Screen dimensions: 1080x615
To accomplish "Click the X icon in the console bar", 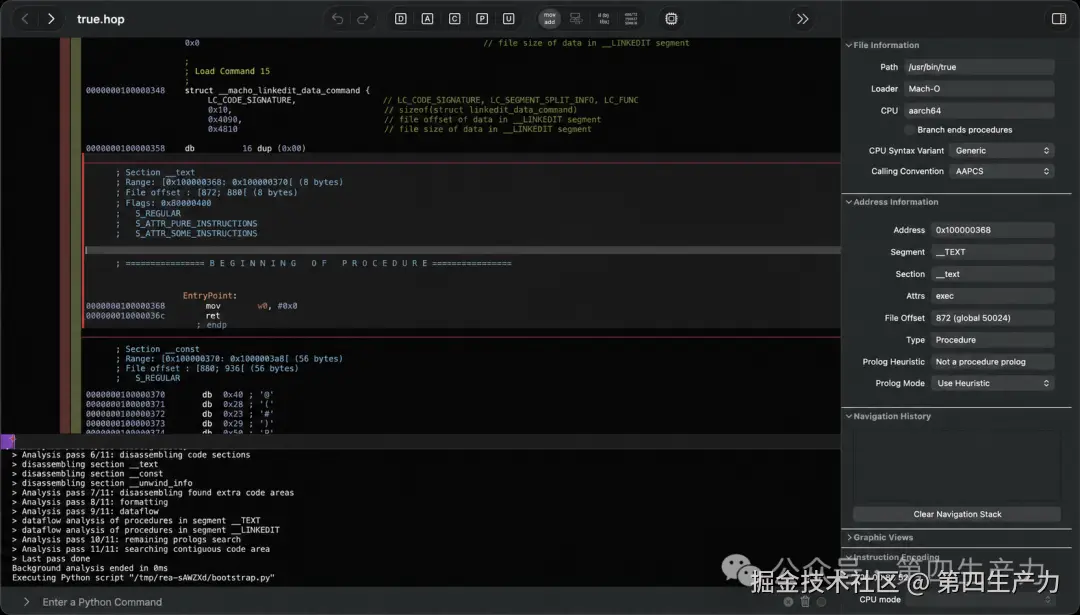I will pos(788,601).
